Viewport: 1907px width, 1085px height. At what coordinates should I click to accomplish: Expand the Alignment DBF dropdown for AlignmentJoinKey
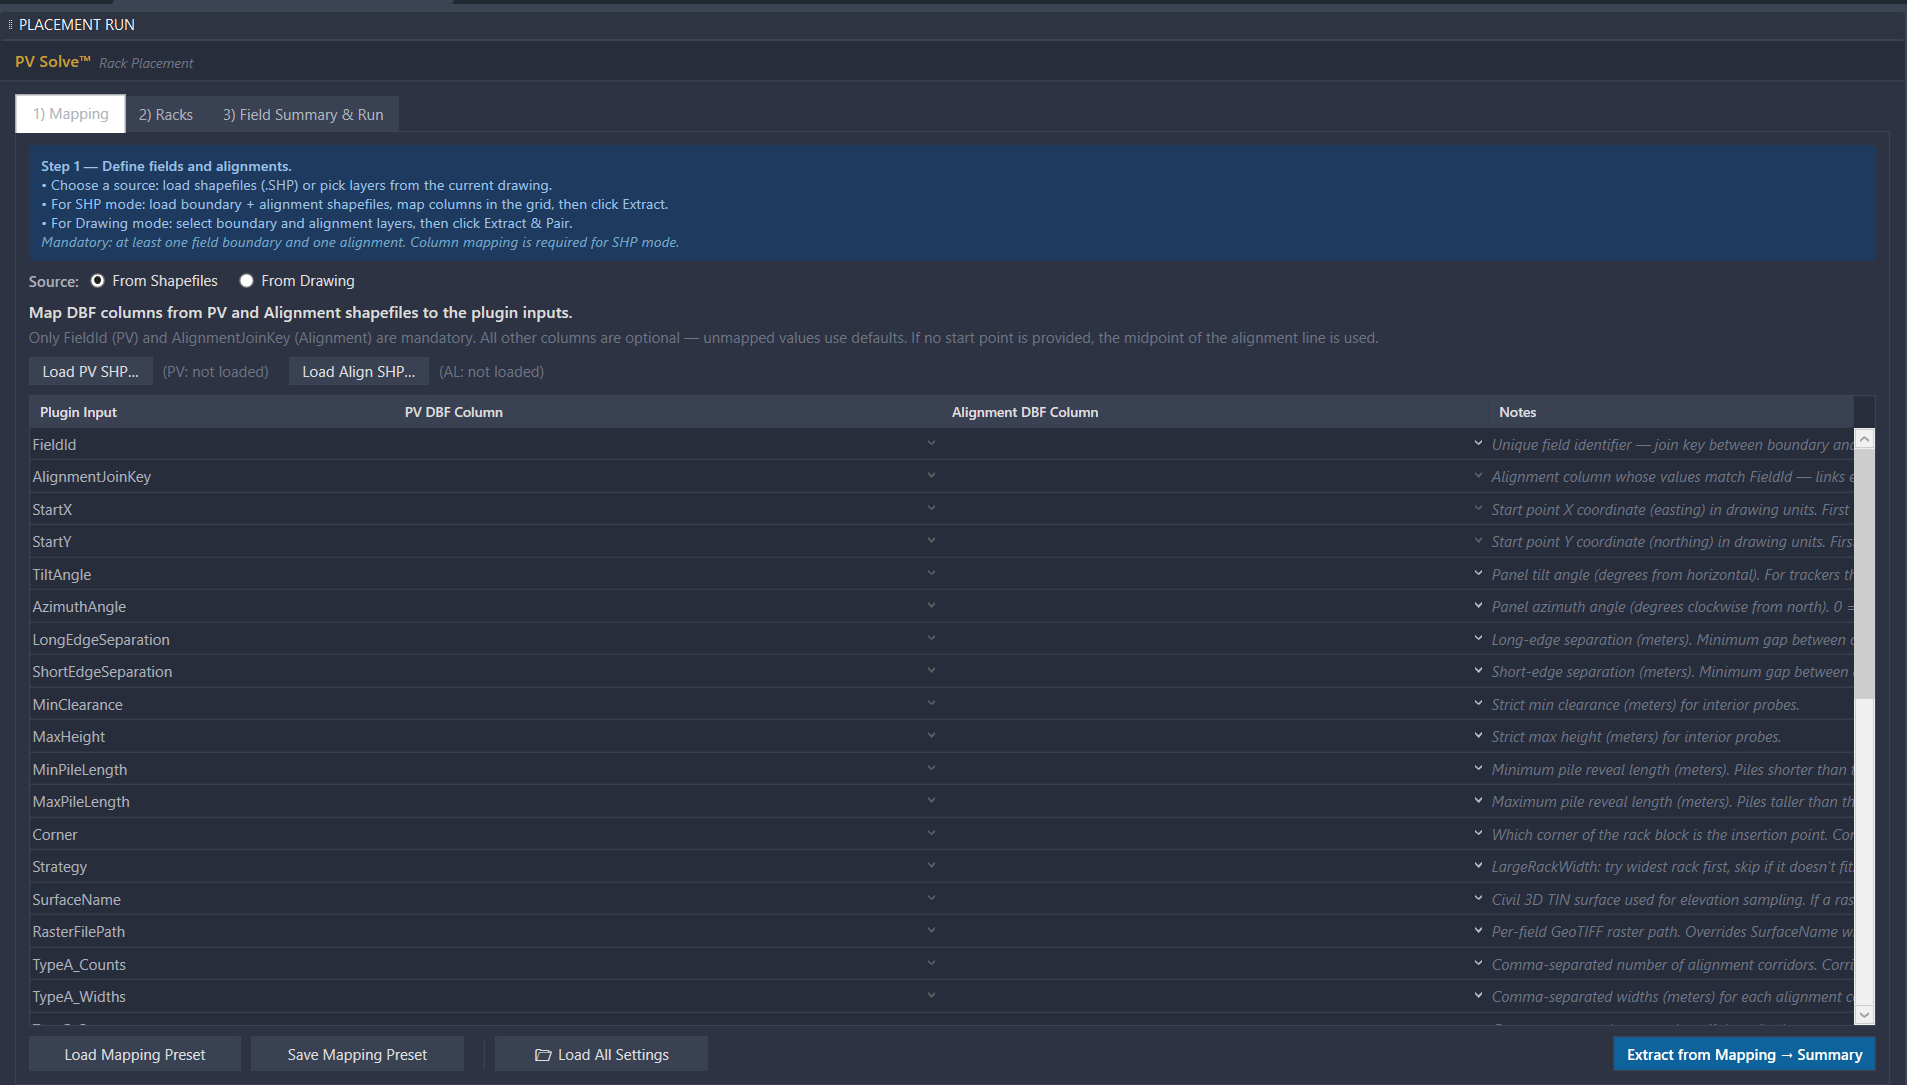[x=1478, y=476]
